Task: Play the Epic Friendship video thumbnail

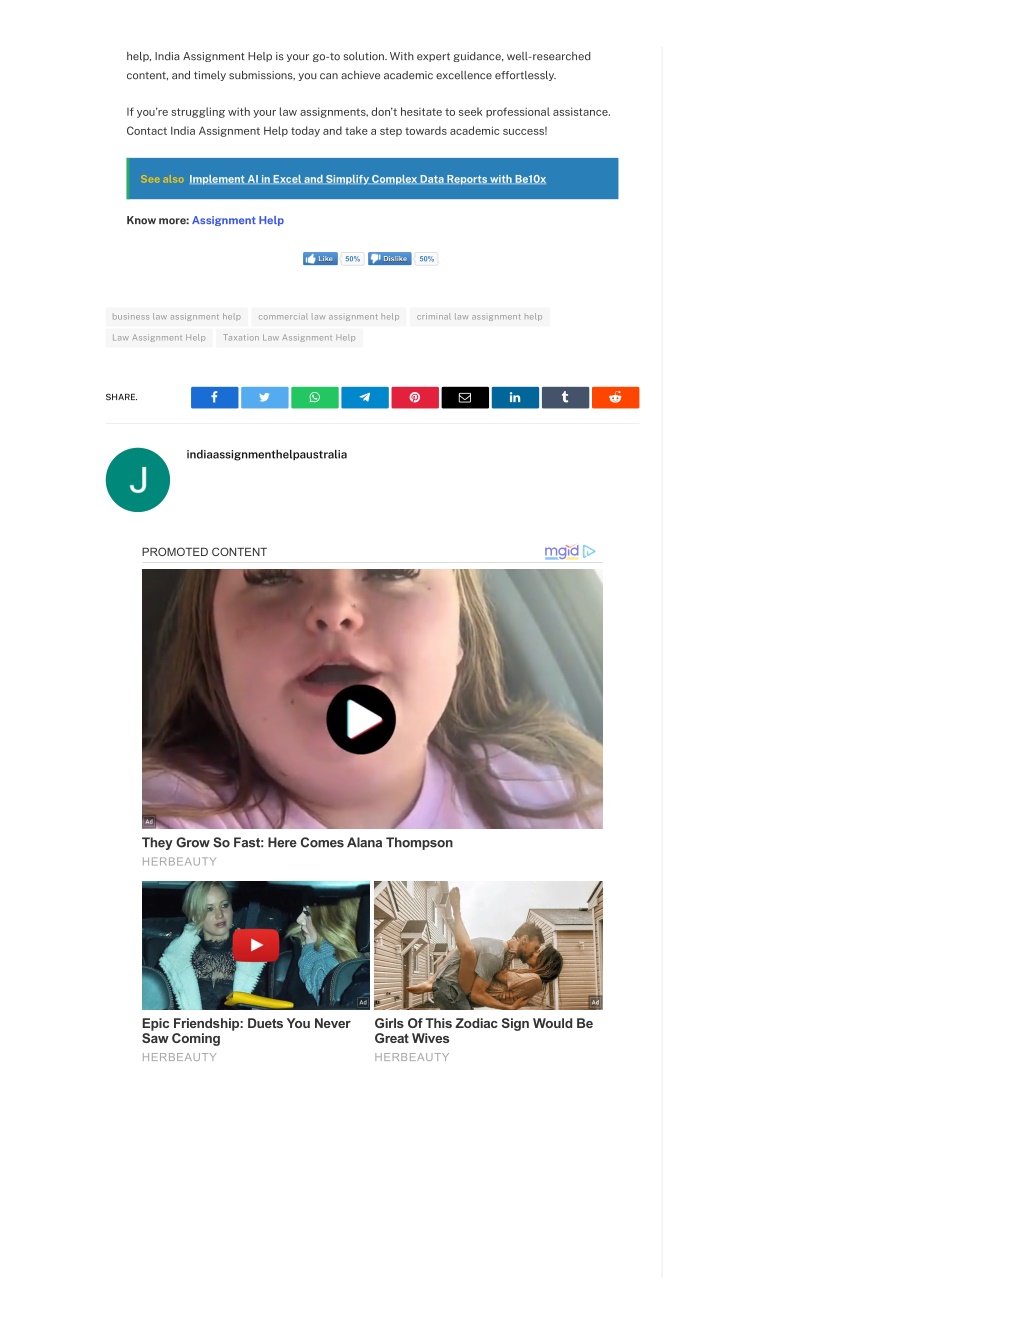Action: 256,945
